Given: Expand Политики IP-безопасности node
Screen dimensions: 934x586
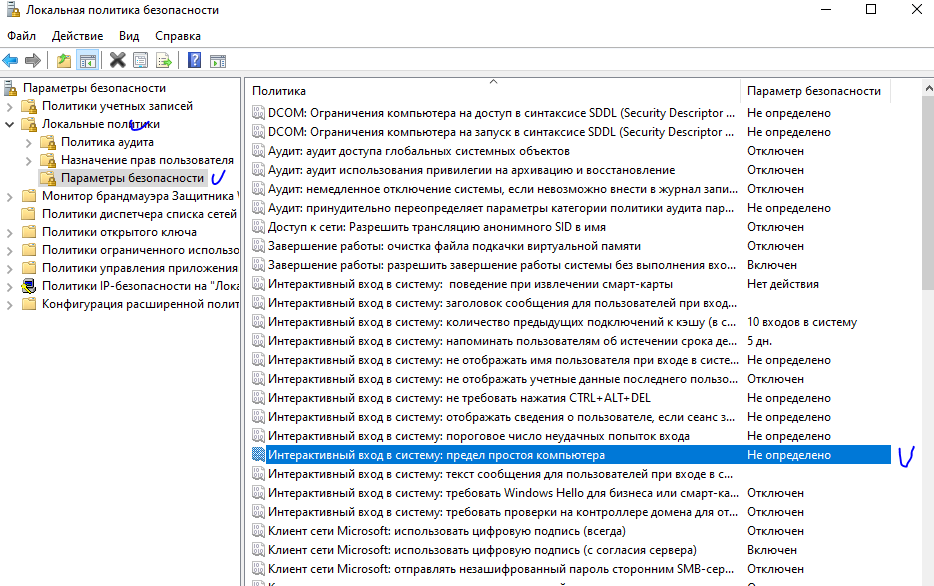Looking at the screenshot, I should (10, 286).
